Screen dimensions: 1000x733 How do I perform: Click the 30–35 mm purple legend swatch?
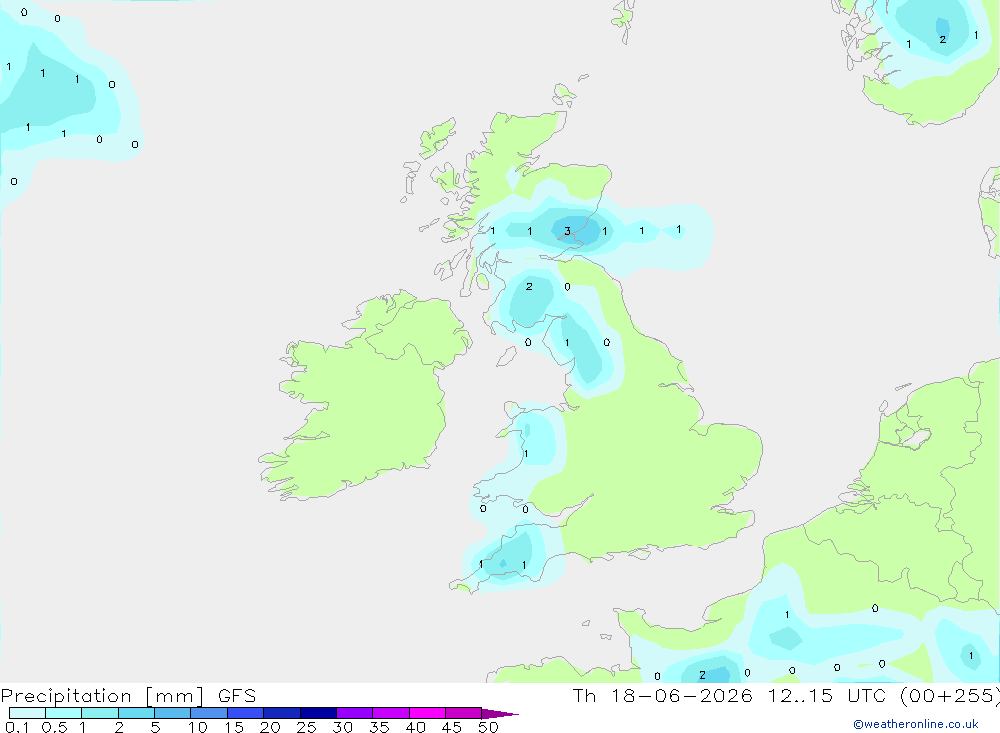354,713
